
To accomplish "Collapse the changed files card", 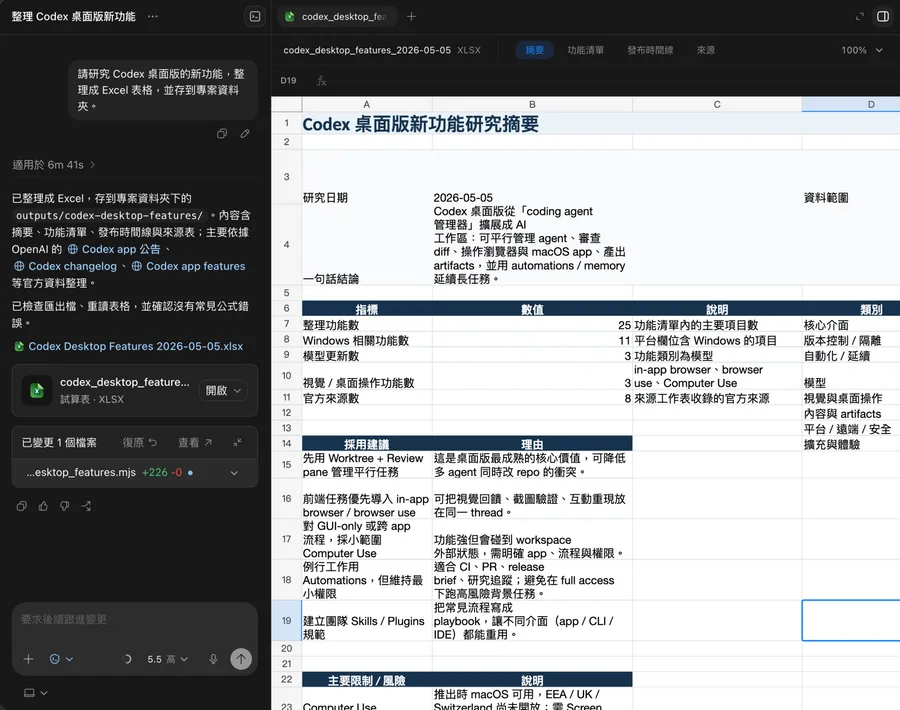I will tap(237, 443).
